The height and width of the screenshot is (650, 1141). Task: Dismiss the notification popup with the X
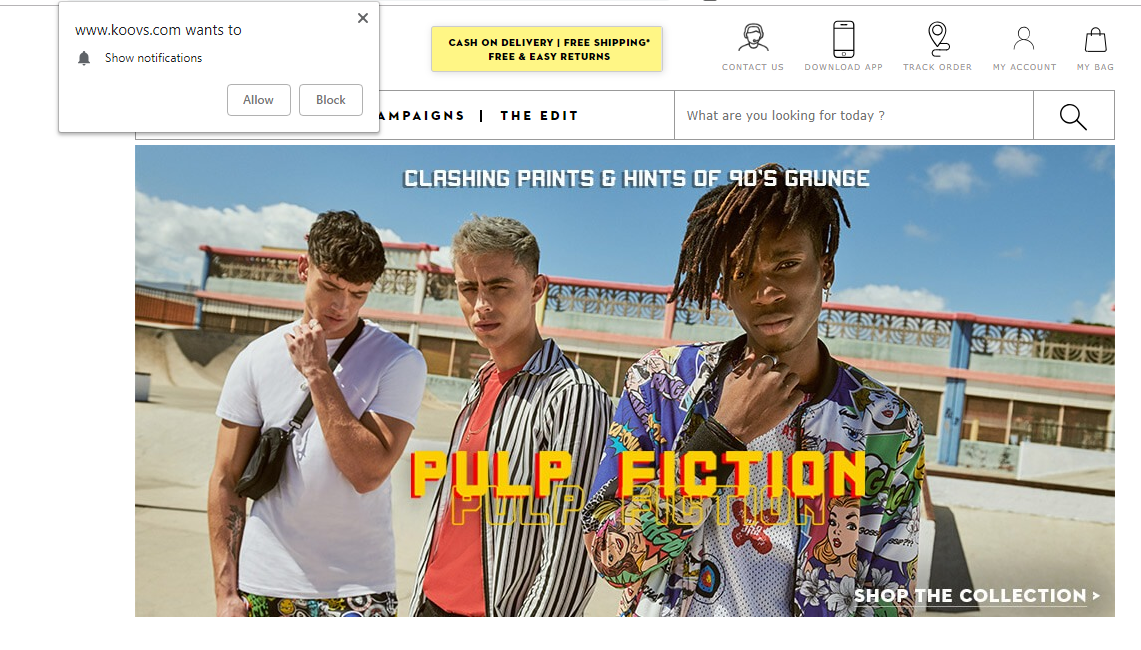362,18
